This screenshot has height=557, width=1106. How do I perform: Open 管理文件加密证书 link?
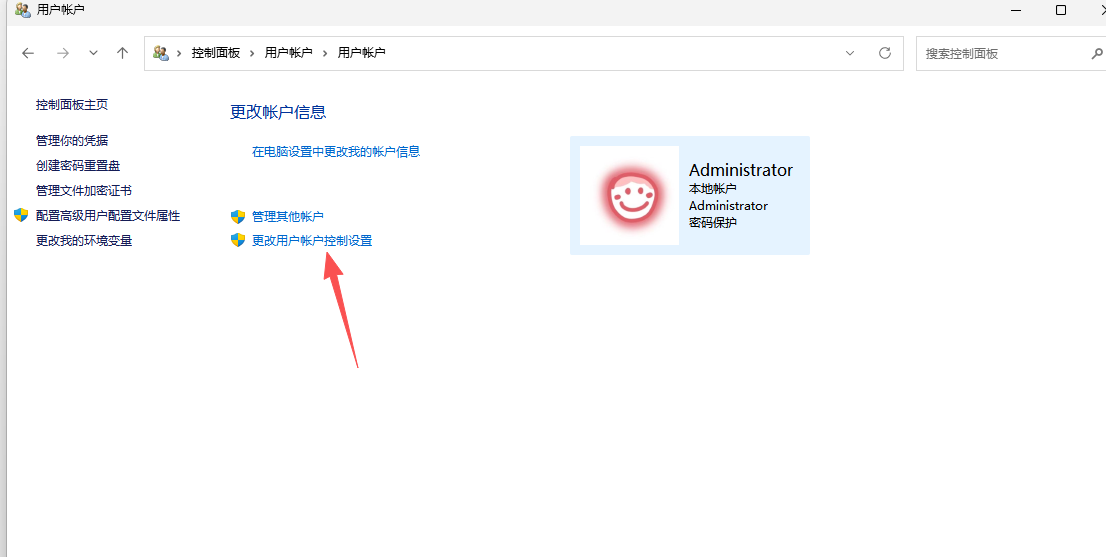pos(84,190)
